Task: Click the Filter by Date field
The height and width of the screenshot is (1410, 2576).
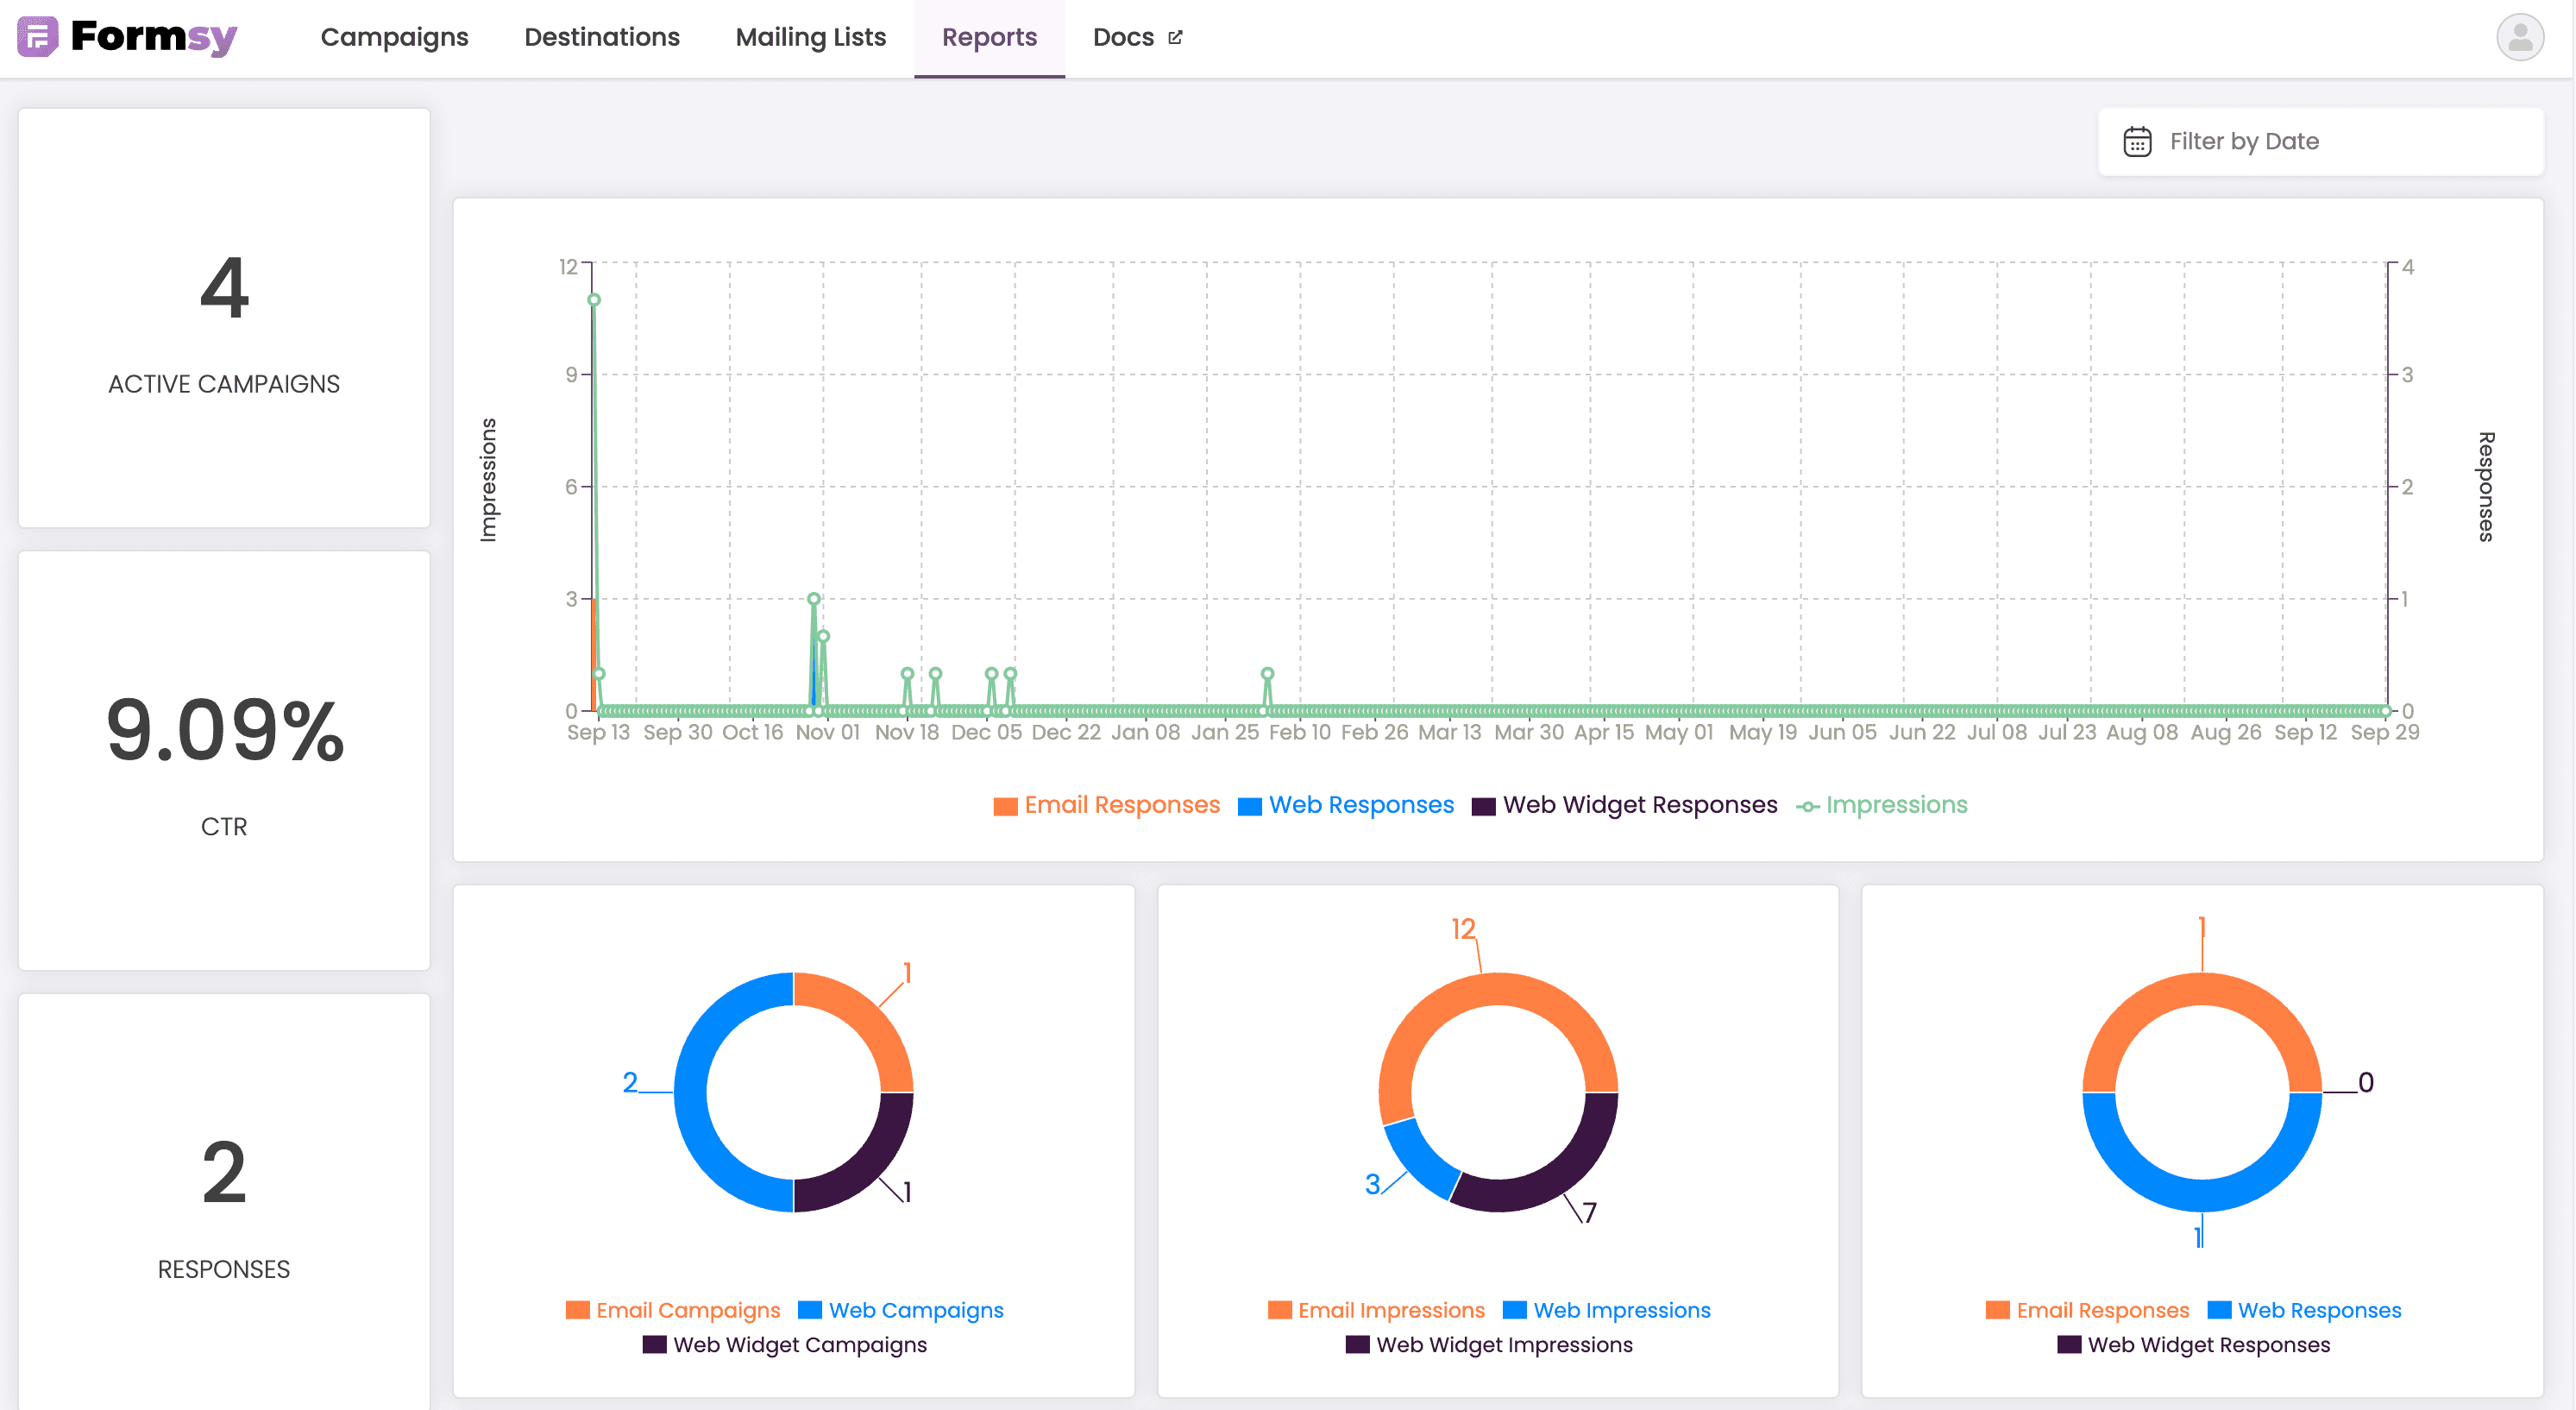Action: pos(2320,141)
